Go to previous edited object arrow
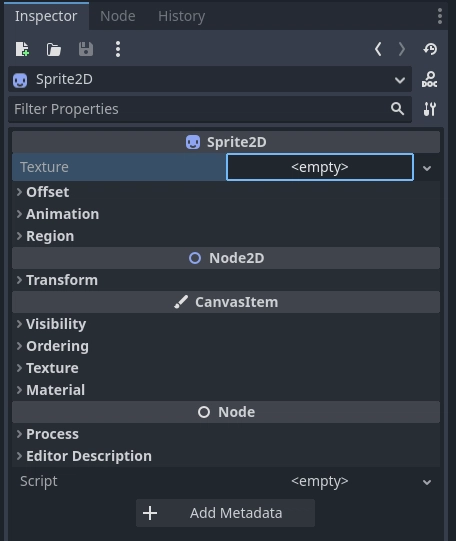Viewport: 456px width, 541px height. (378, 49)
